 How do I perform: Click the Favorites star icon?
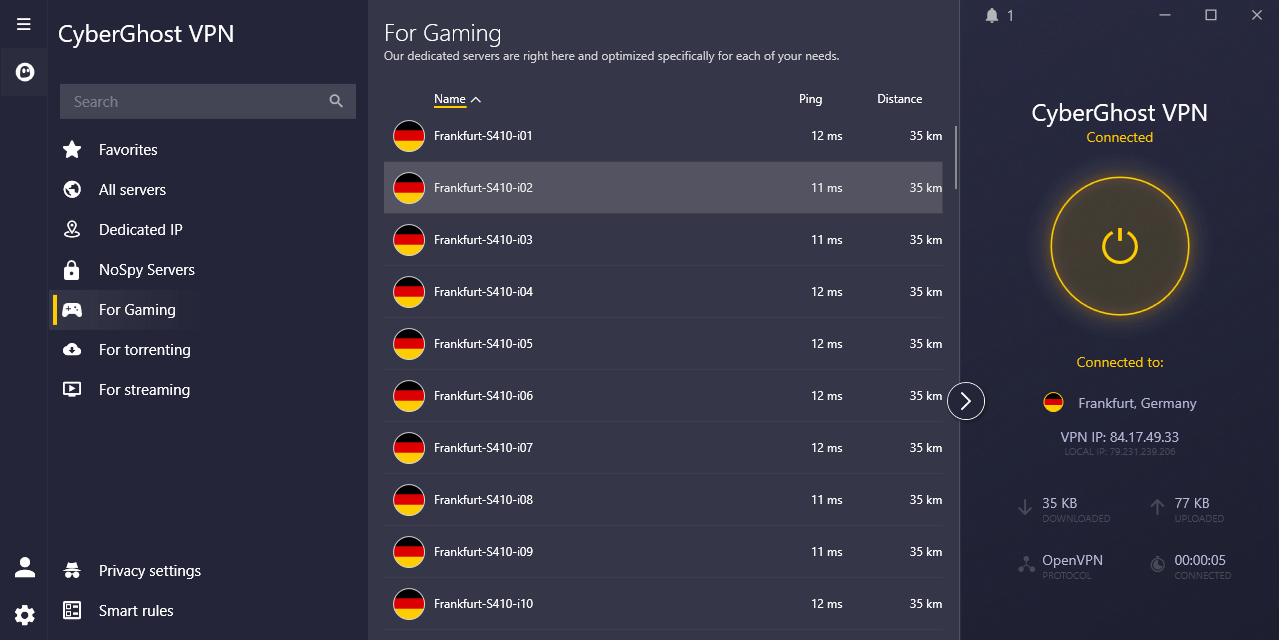point(72,150)
